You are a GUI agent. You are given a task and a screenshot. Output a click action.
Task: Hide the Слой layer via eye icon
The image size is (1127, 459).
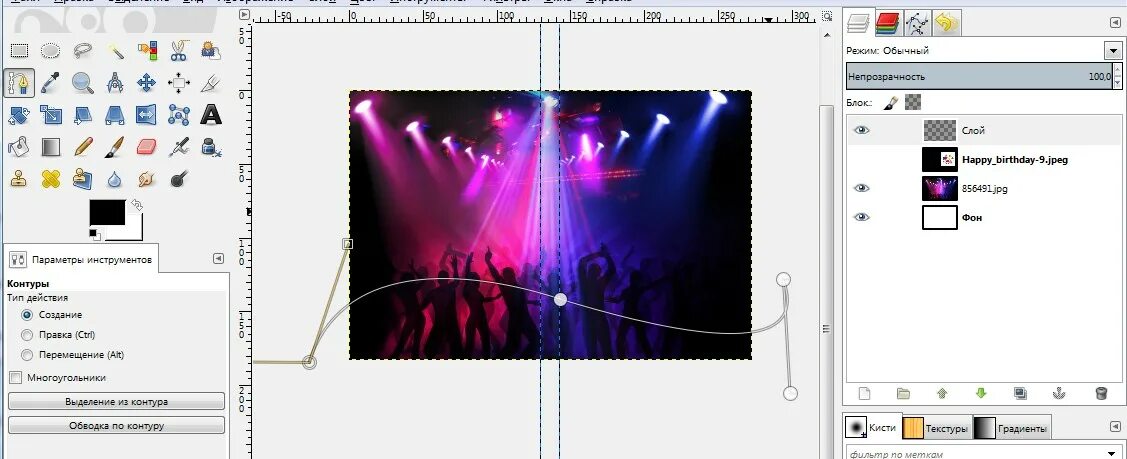pyautogui.click(x=861, y=130)
